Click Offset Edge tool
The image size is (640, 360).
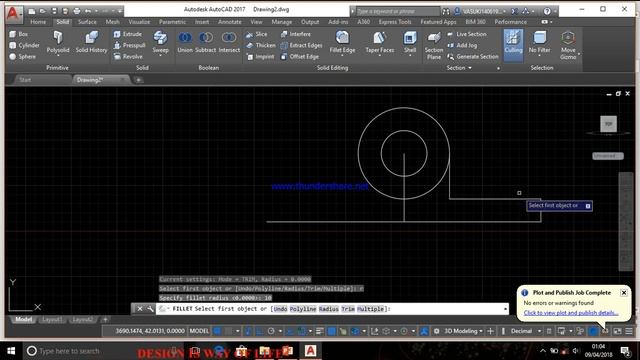(299, 57)
